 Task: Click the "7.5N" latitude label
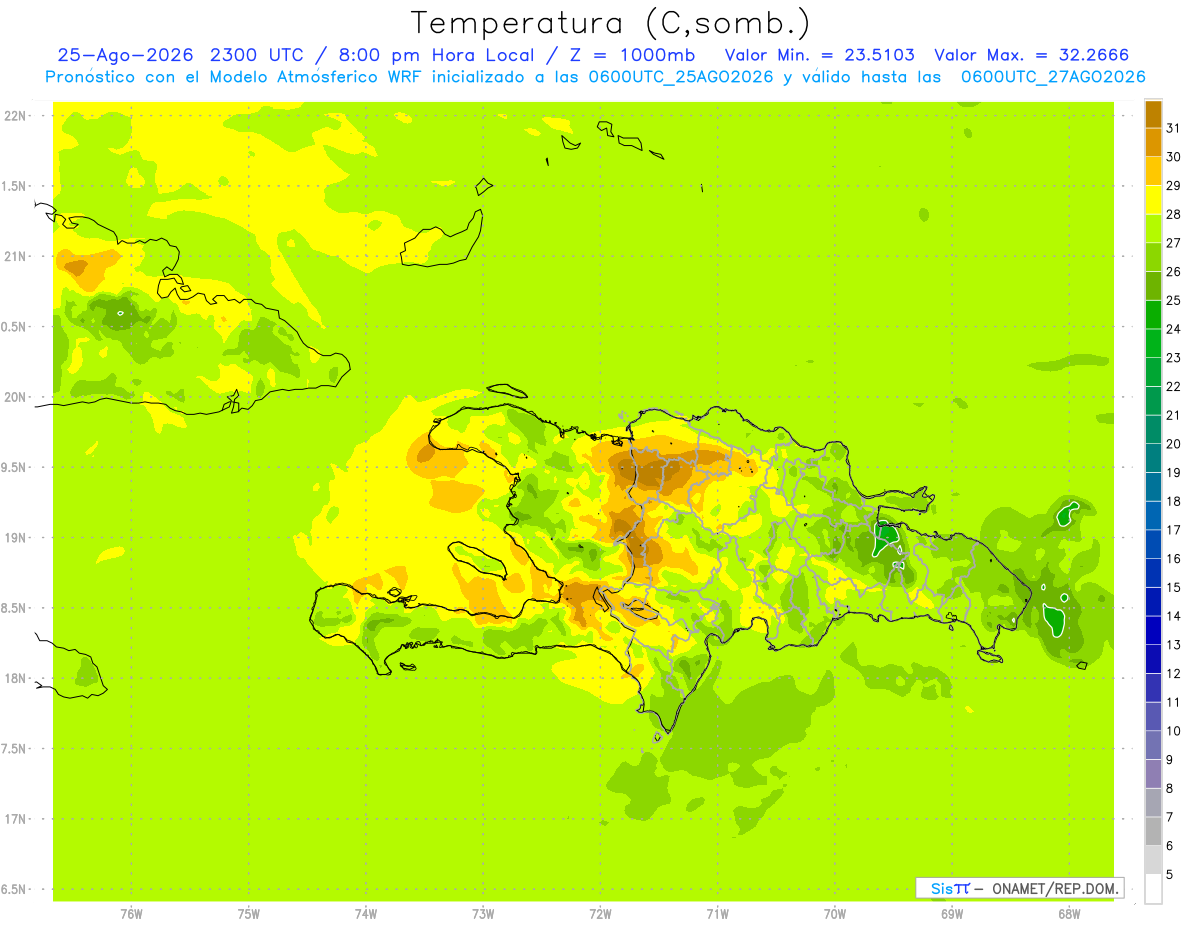tap(15, 749)
